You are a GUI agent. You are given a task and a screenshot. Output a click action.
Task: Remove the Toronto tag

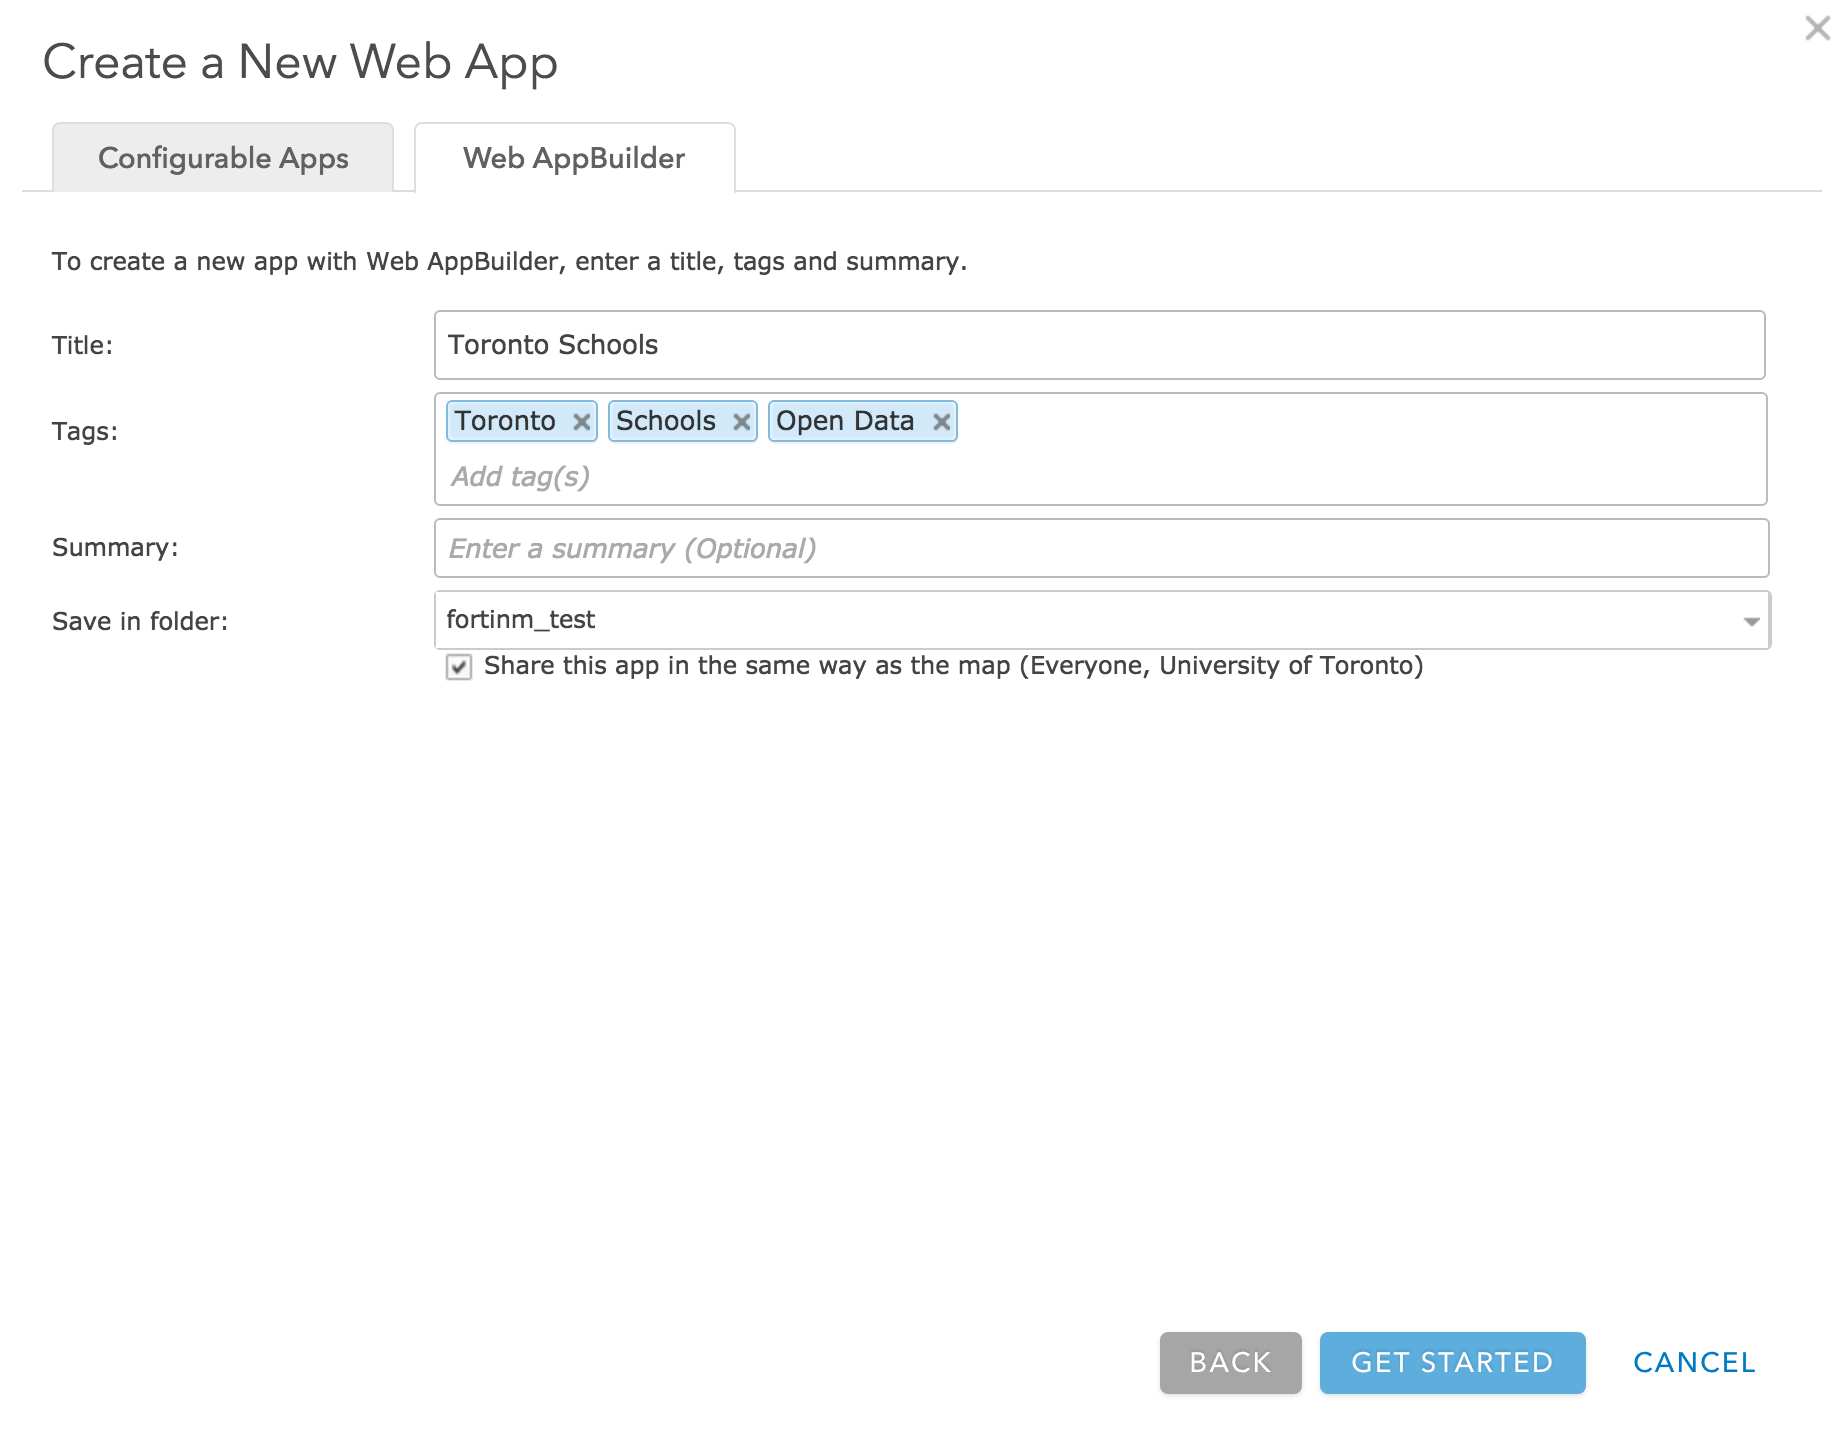tap(581, 422)
